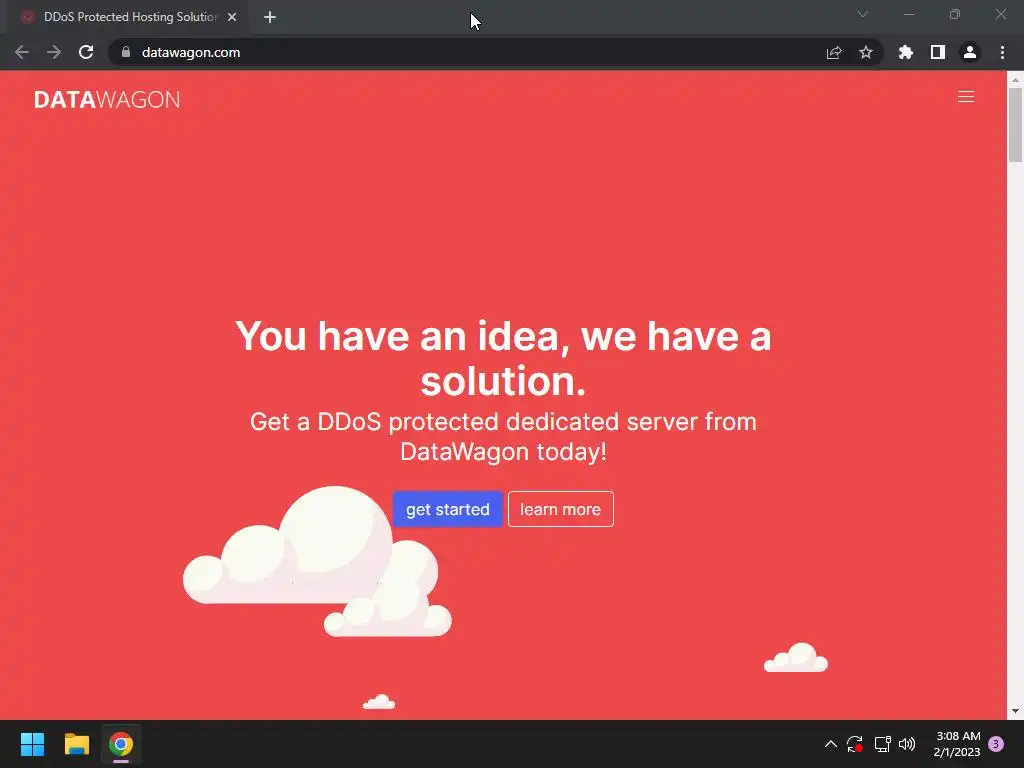
Task: Click the scrollbar's up arrow
Action: point(1015,80)
